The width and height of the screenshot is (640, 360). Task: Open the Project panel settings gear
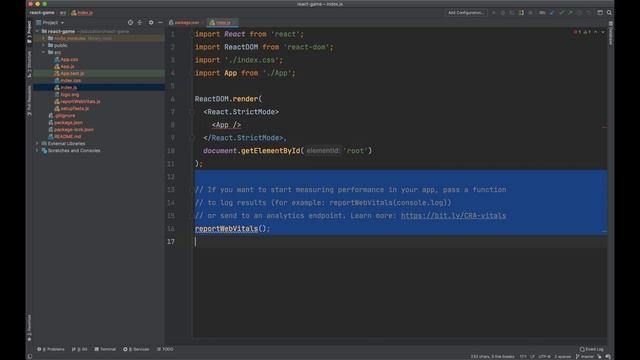click(x=151, y=23)
